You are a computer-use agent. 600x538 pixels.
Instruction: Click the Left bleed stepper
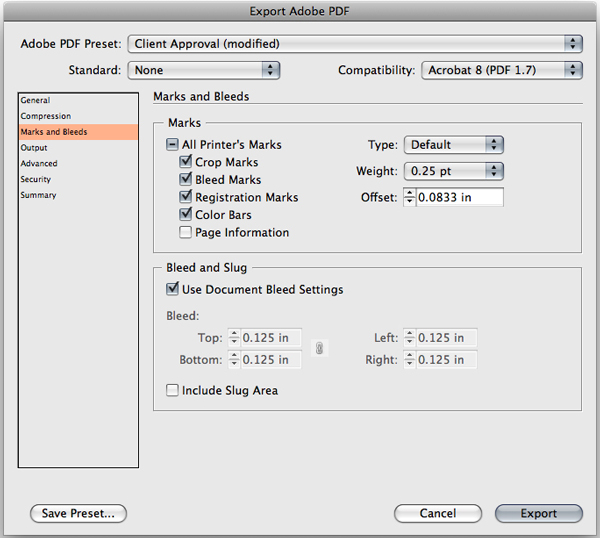coord(409,337)
